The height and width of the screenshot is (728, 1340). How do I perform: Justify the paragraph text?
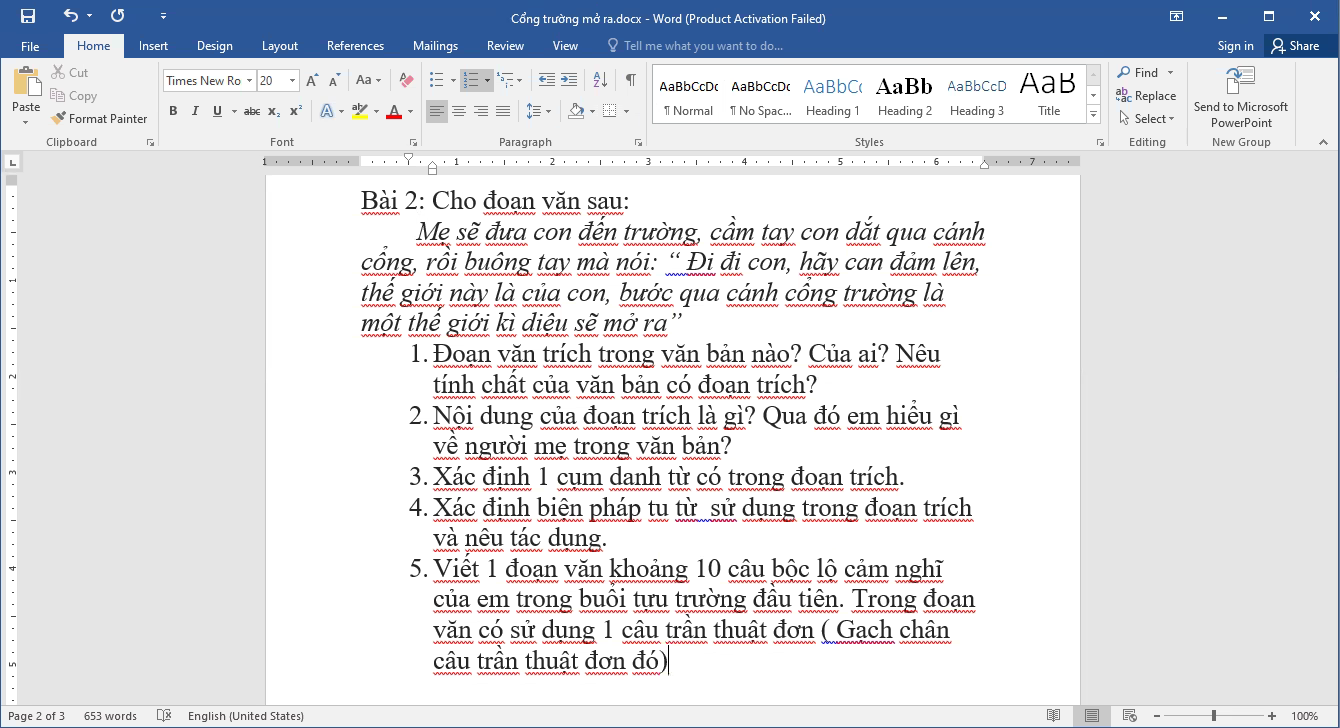[503, 111]
